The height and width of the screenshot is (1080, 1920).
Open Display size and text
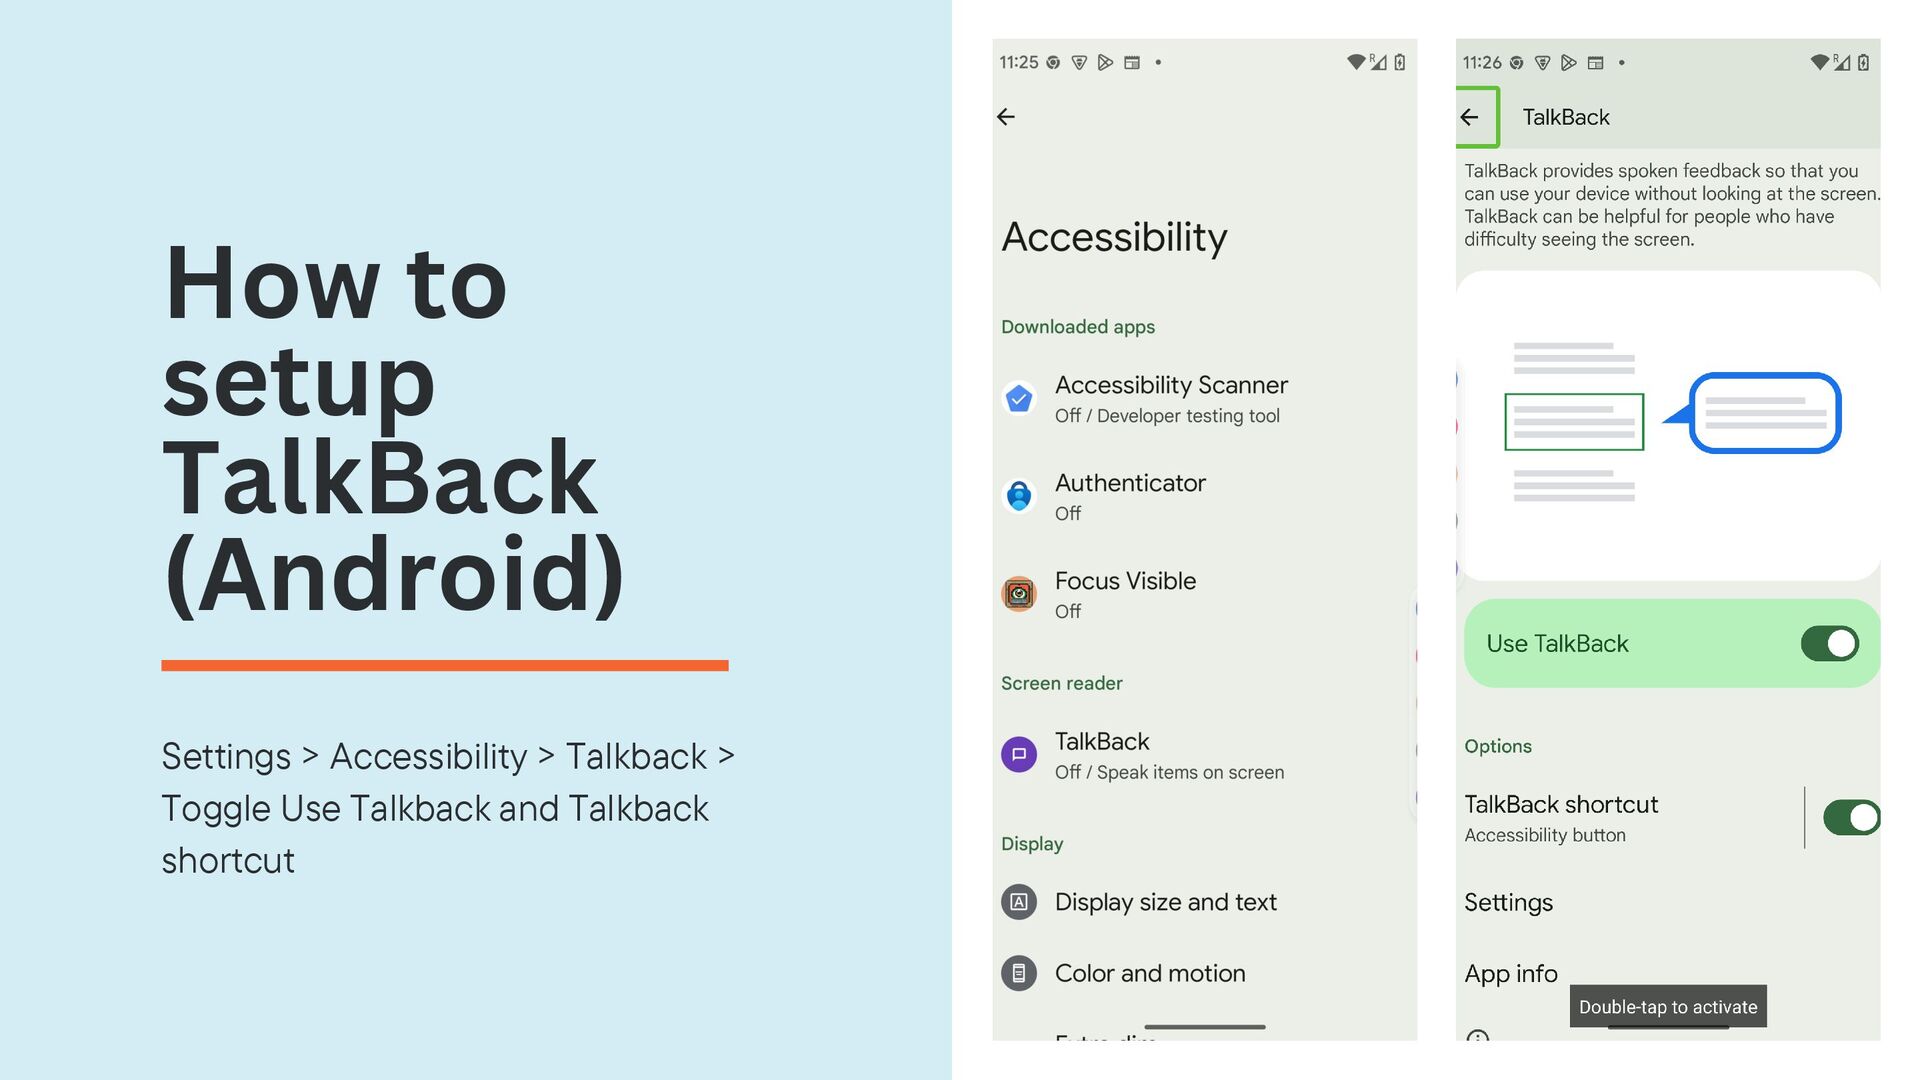[1204, 902]
